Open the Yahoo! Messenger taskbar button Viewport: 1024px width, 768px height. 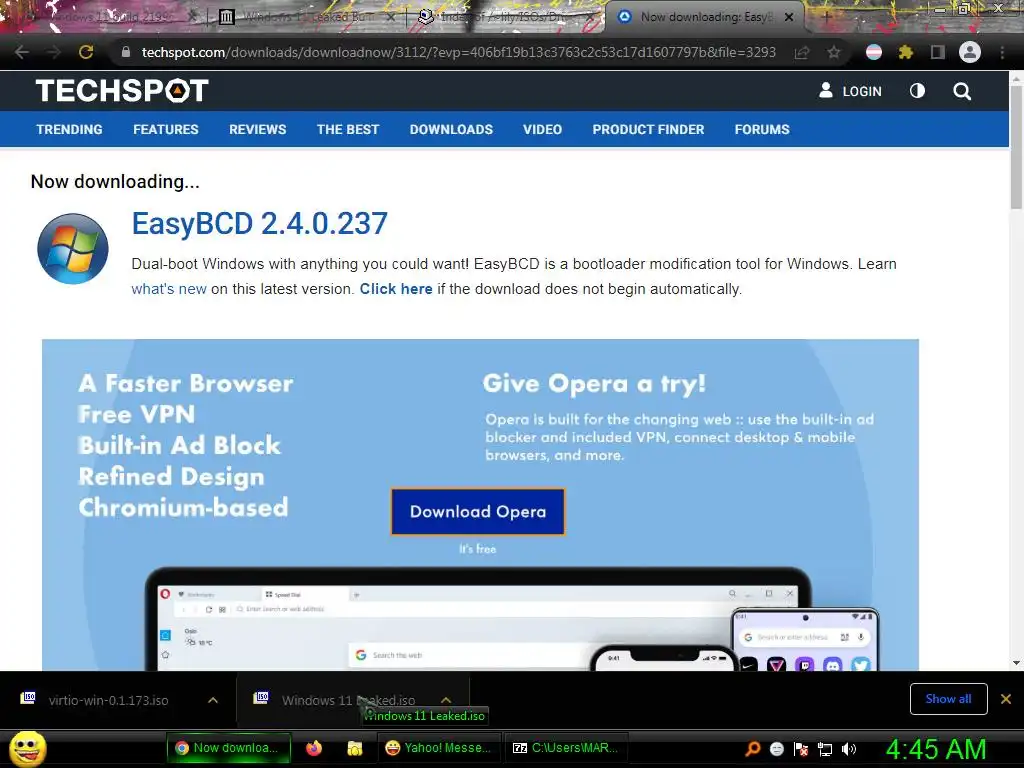[x=438, y=748]
